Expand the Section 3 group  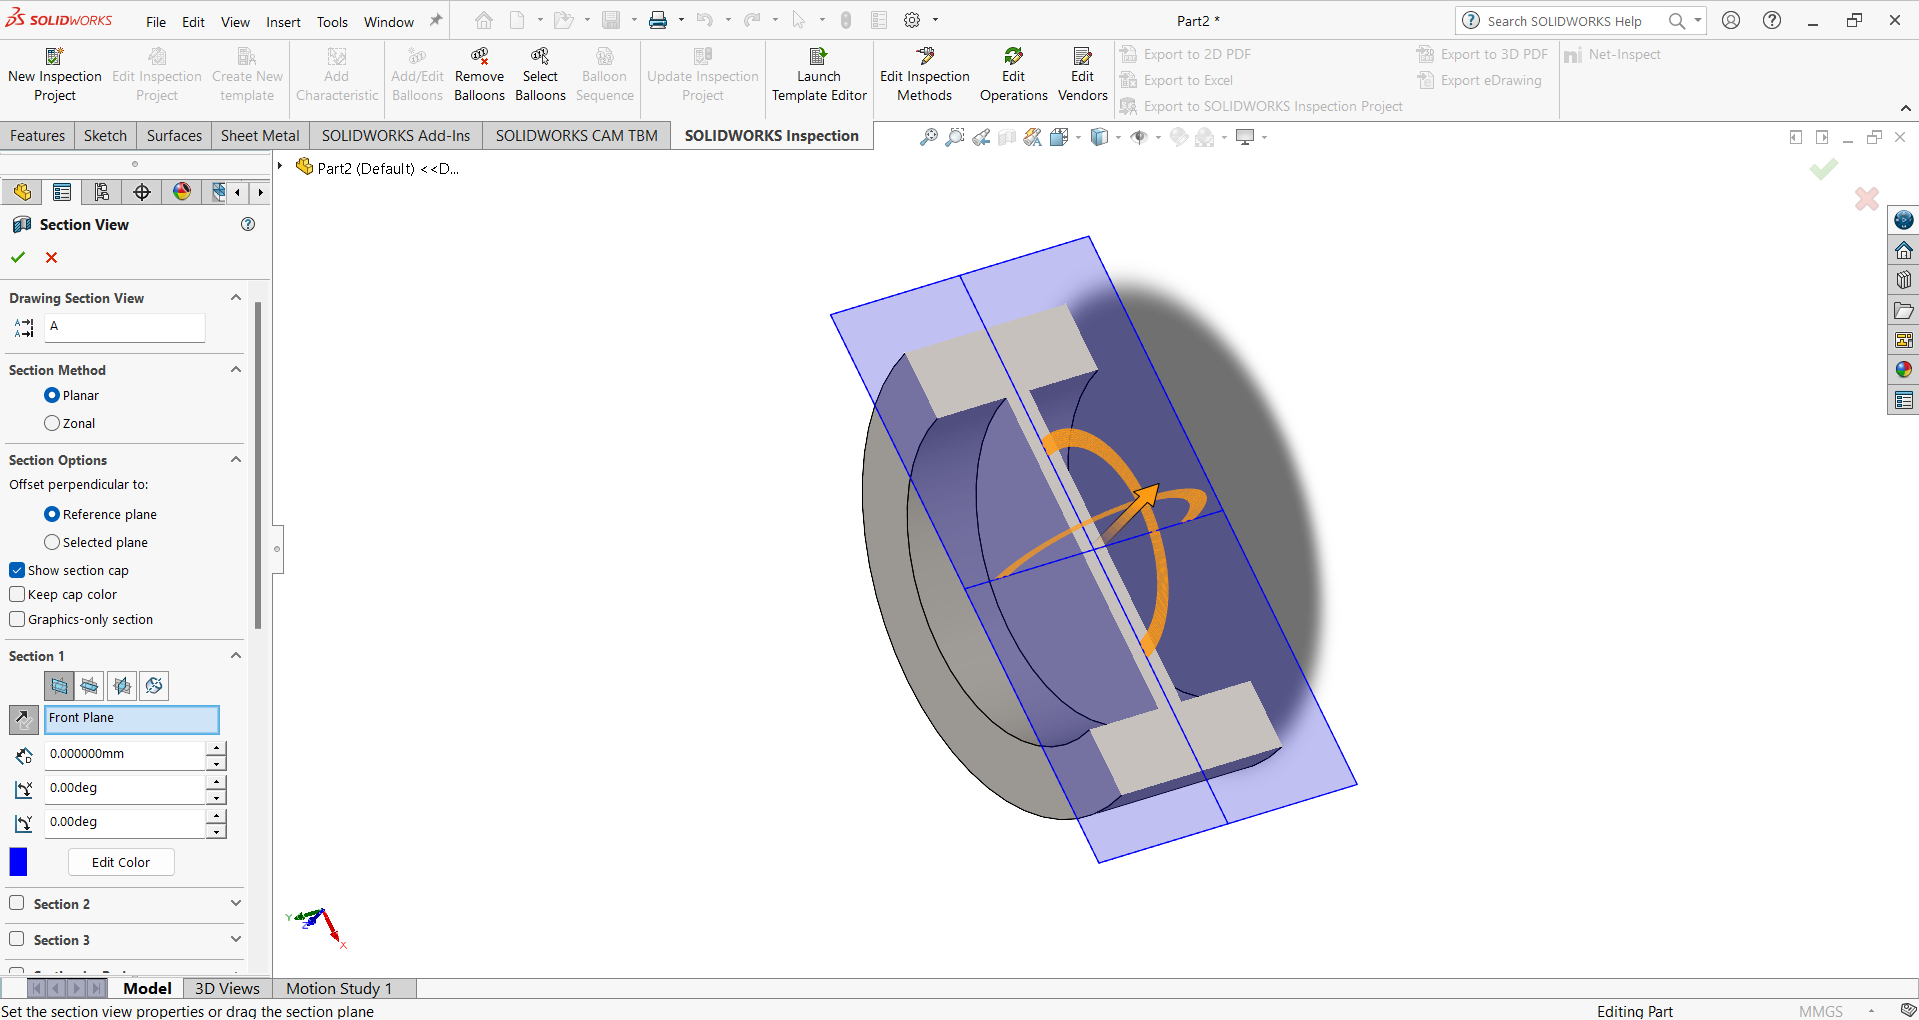[x=236, y=940]
